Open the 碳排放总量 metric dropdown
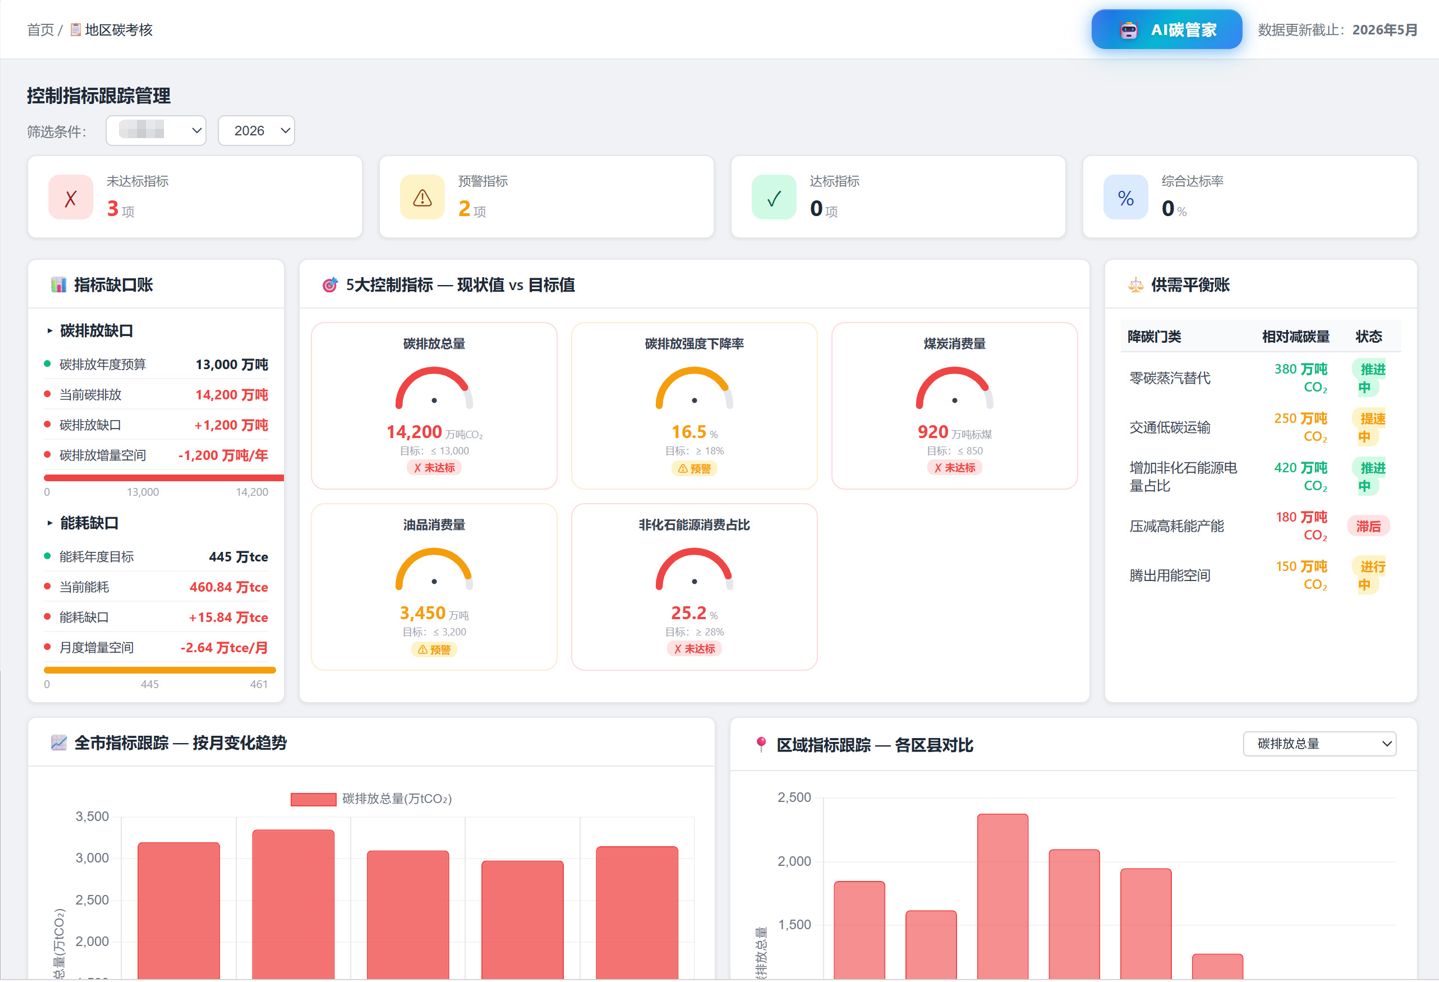 point(1319,744)
